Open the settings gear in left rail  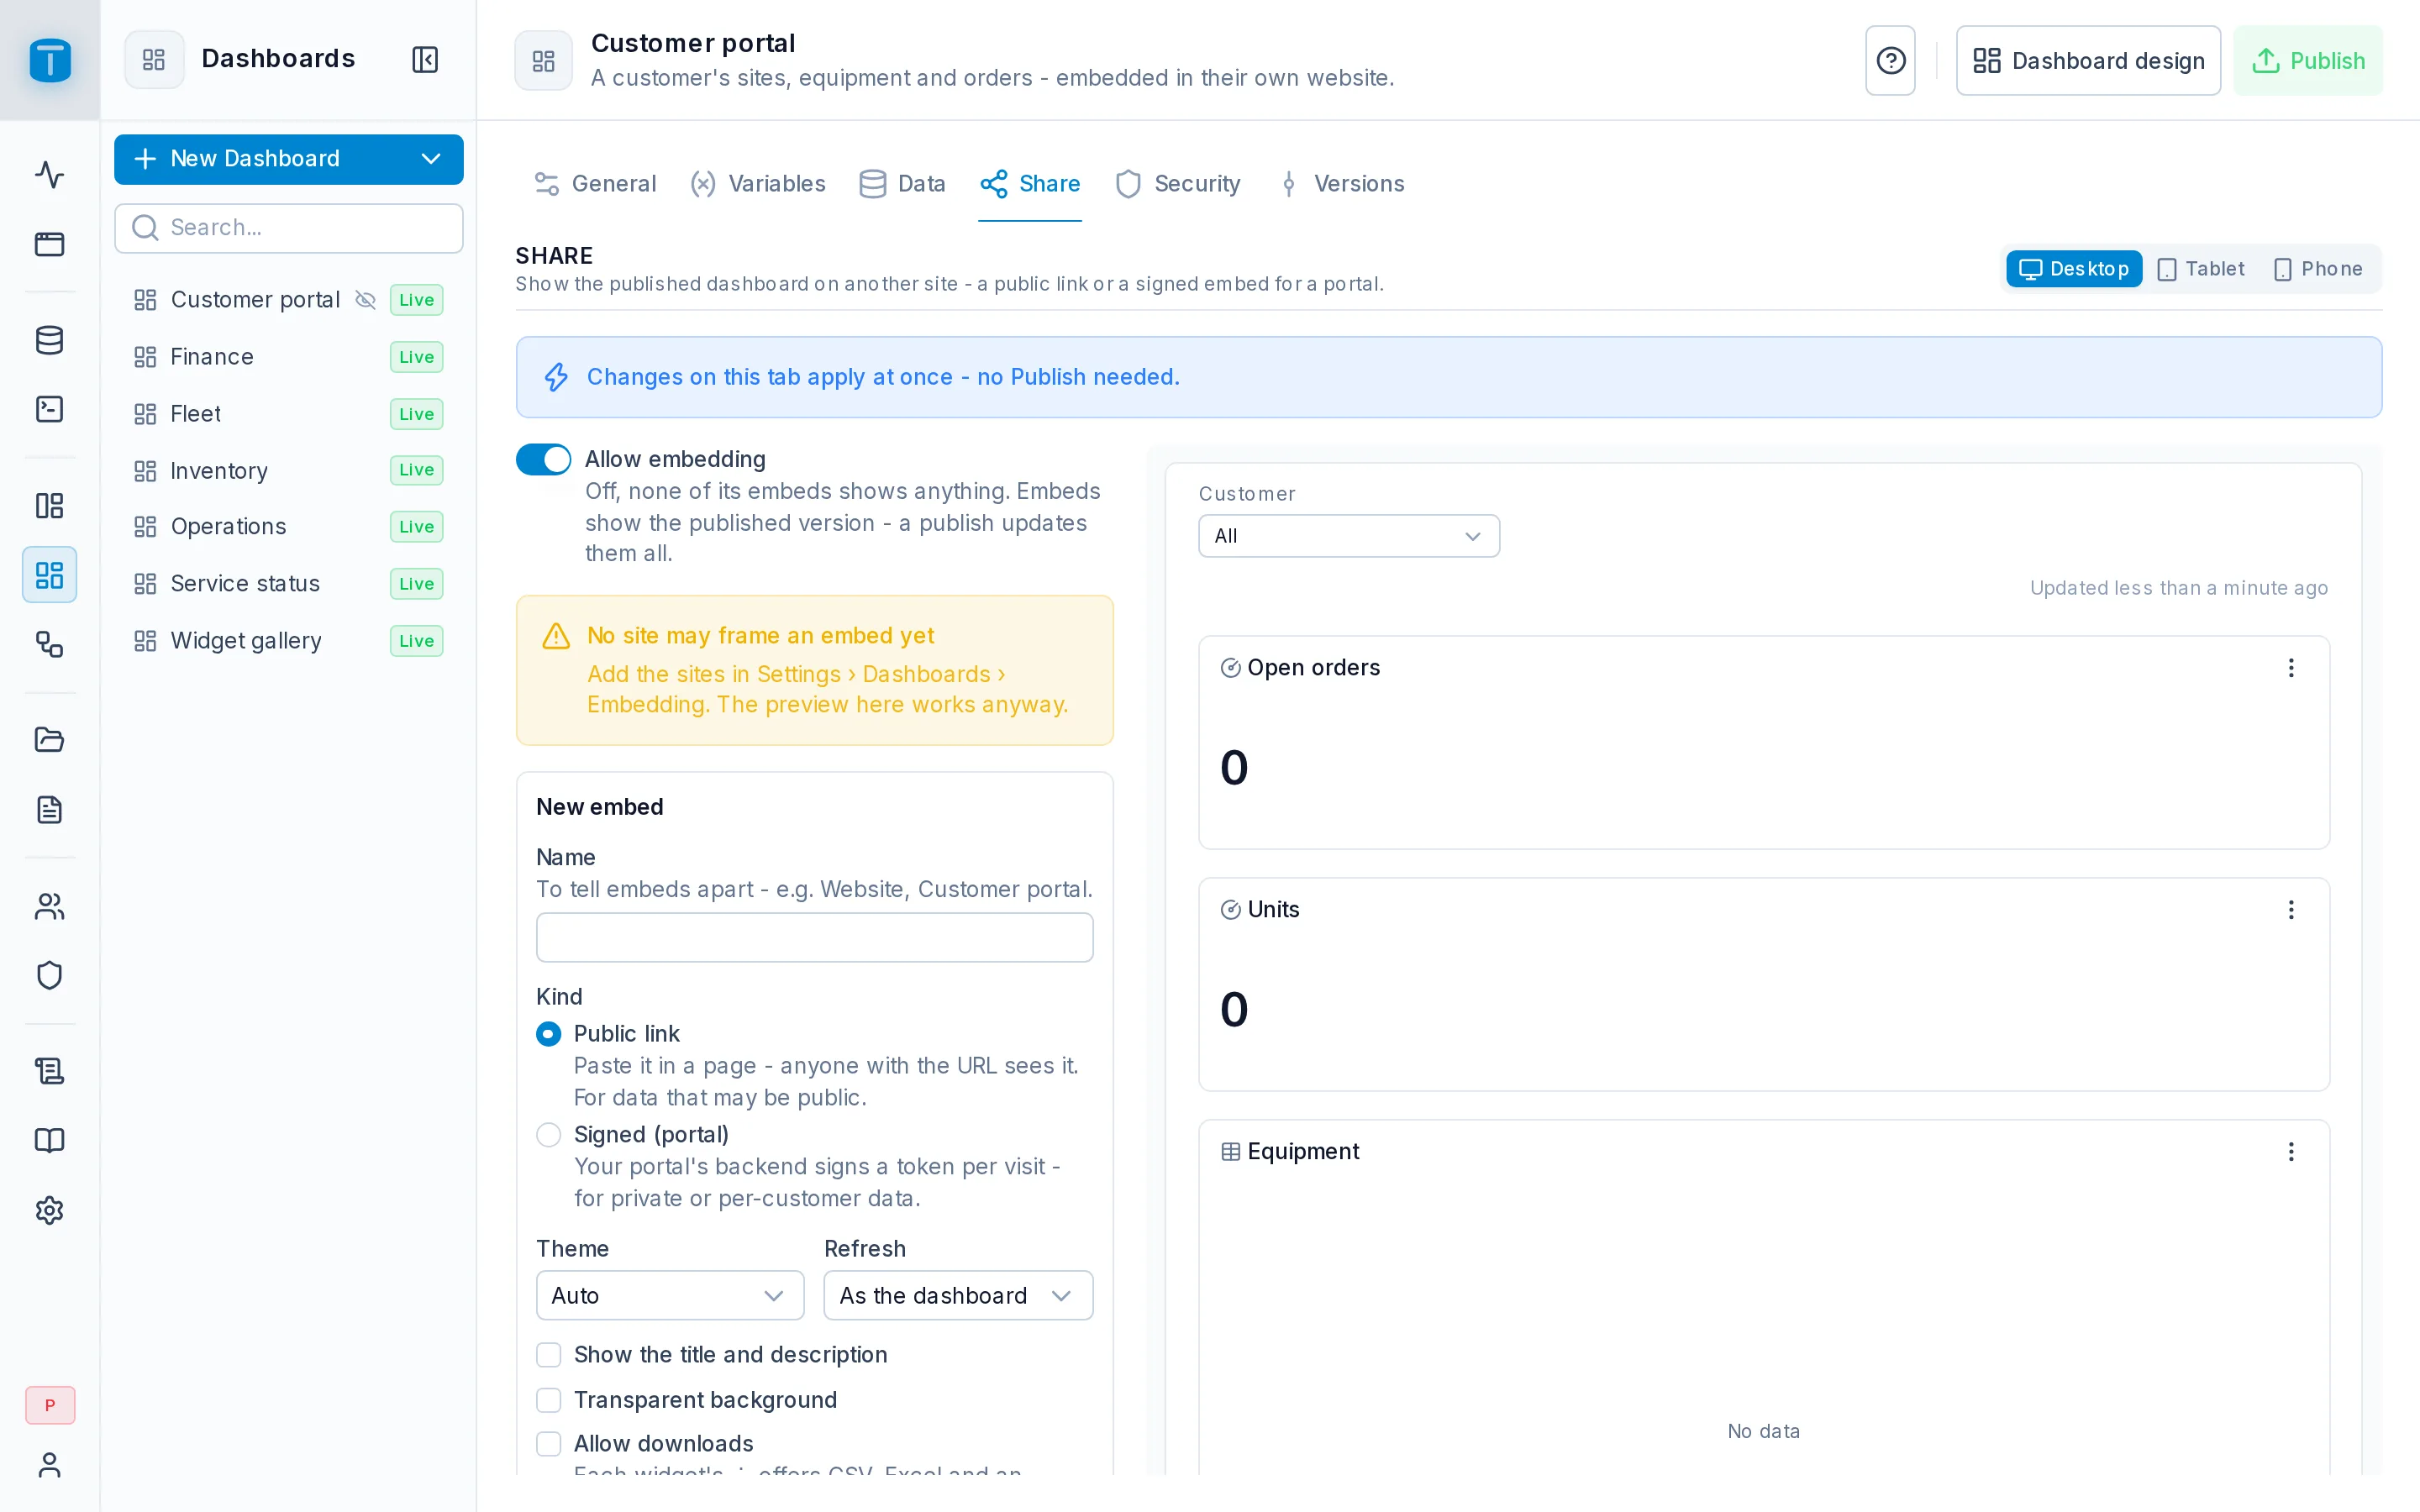[x=49, y=1210]
